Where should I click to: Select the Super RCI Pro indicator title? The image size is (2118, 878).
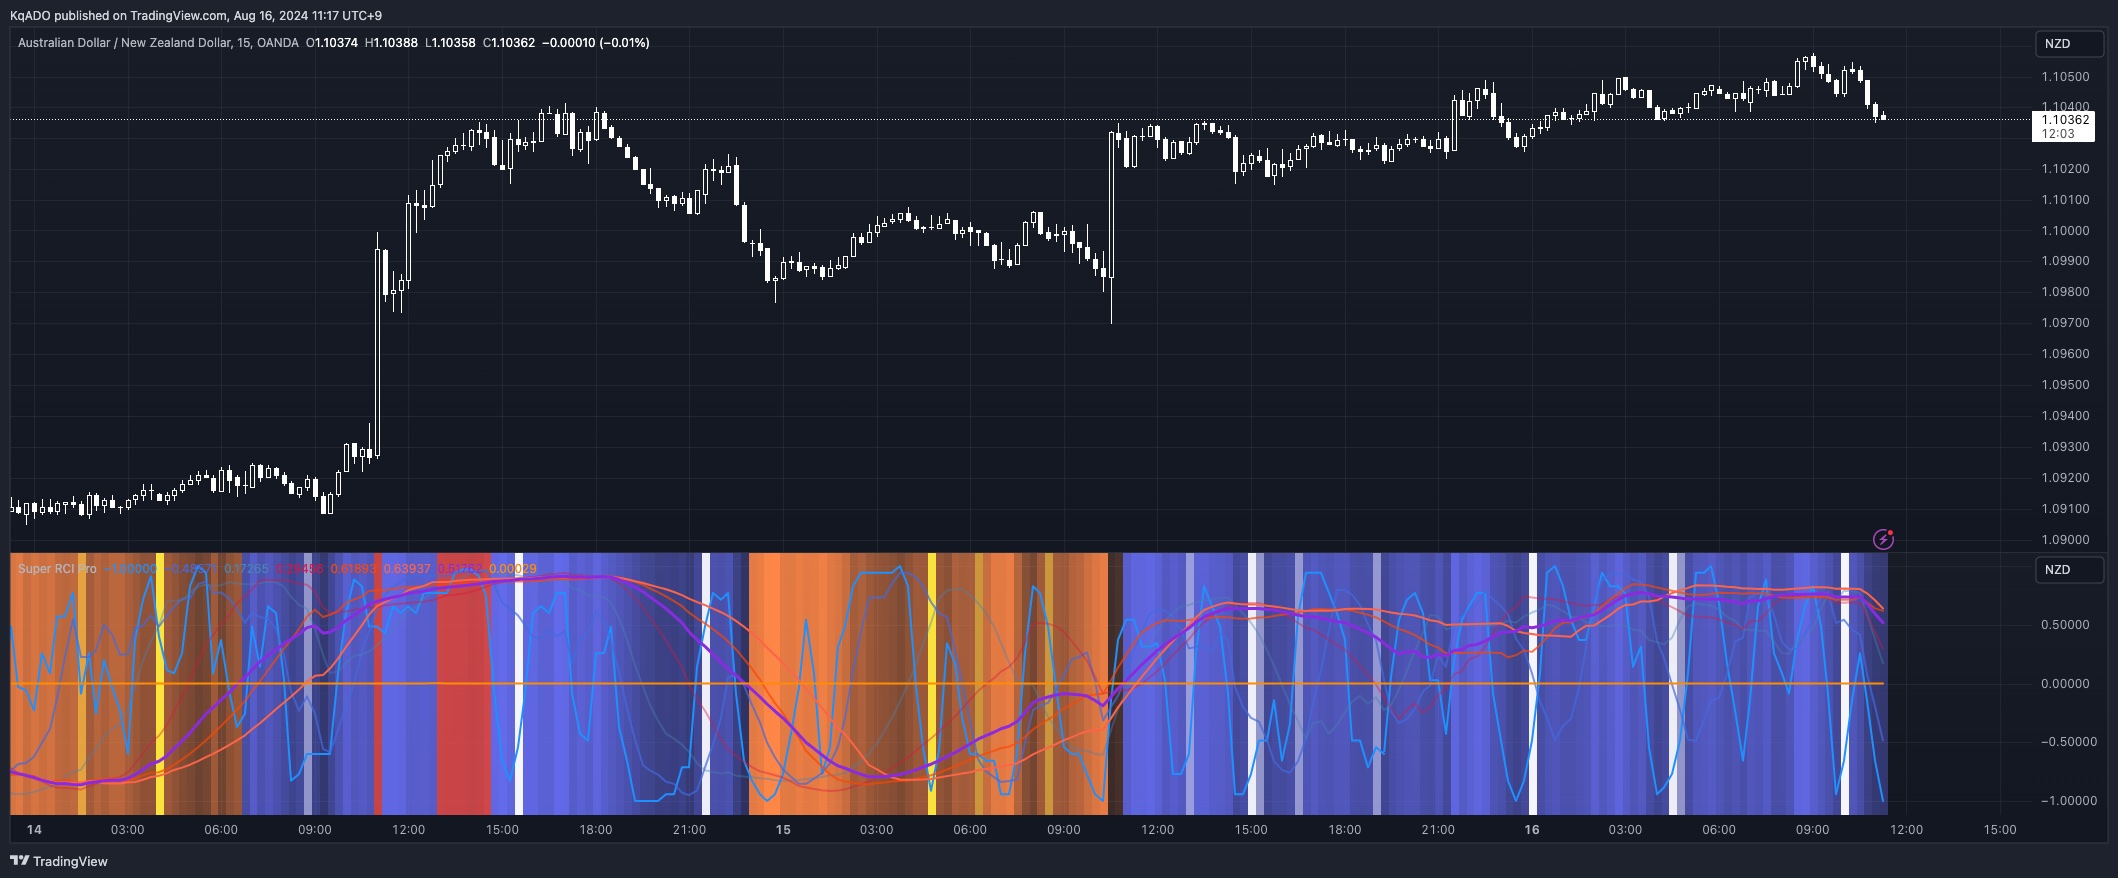[x=57, y=569]
